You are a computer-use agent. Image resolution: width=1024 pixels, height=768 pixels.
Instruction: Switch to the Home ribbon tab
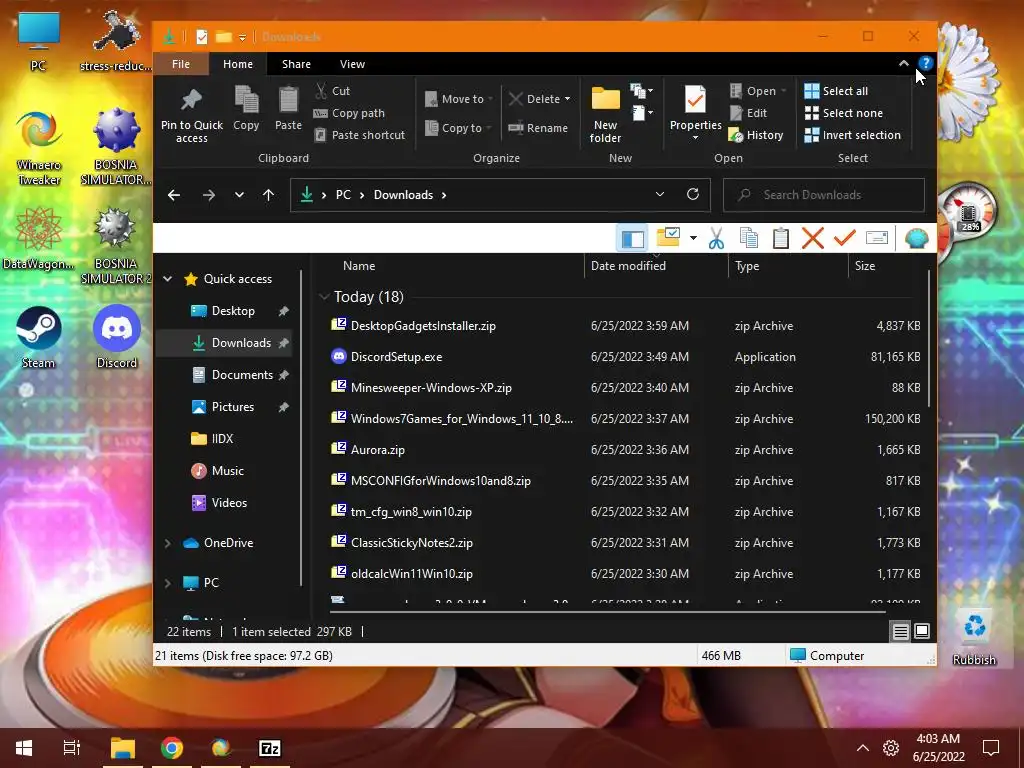238,64
